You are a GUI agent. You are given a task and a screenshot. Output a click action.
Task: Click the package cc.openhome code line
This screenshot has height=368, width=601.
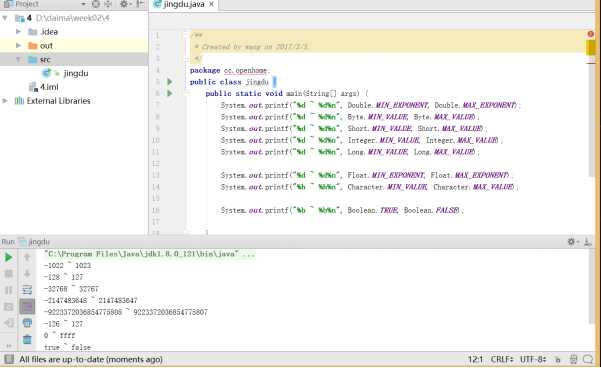(x=230, y=71)
